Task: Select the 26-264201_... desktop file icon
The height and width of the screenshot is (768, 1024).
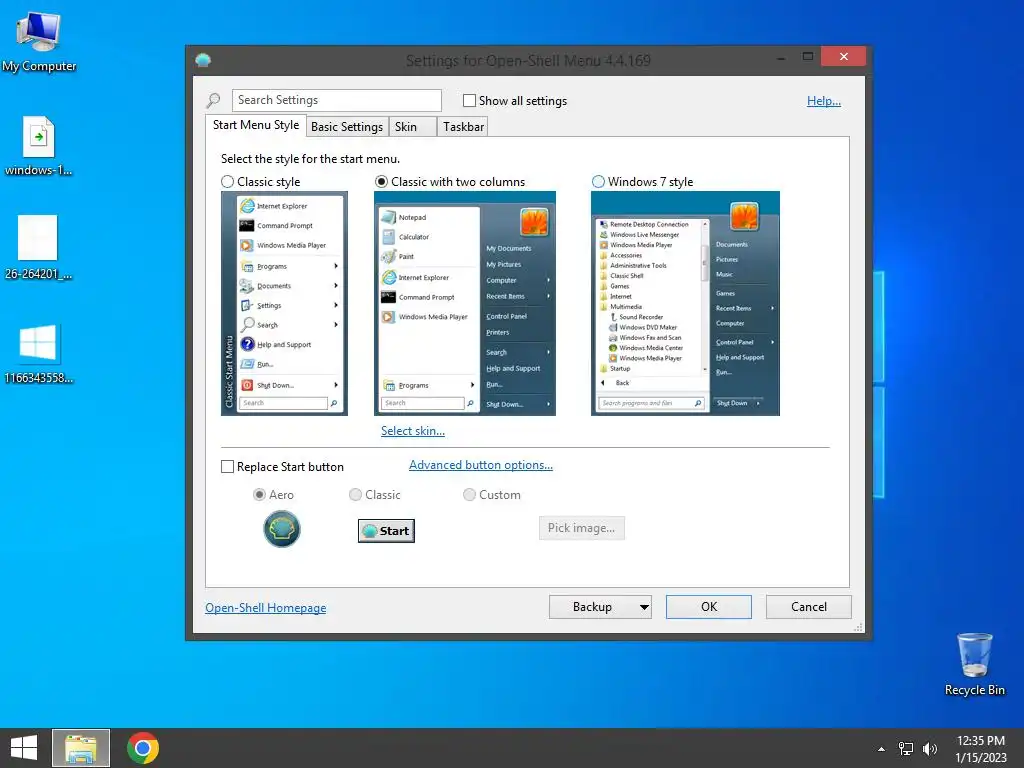Action: (x=38, y=247)
